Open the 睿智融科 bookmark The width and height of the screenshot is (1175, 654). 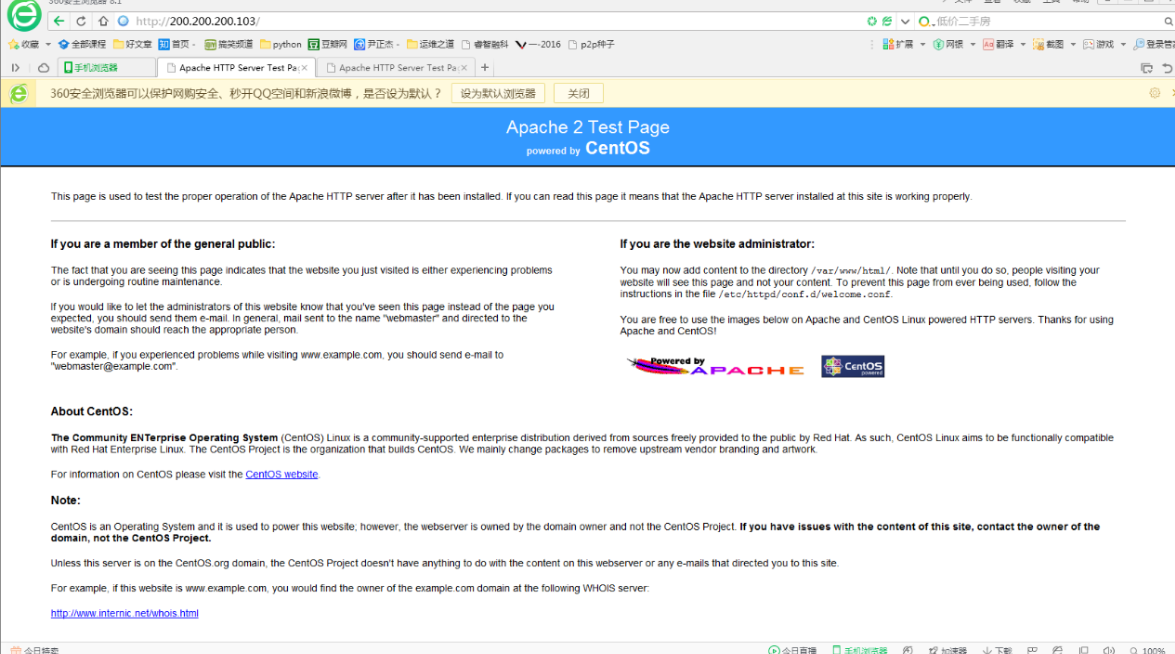[x=485, y=44]
